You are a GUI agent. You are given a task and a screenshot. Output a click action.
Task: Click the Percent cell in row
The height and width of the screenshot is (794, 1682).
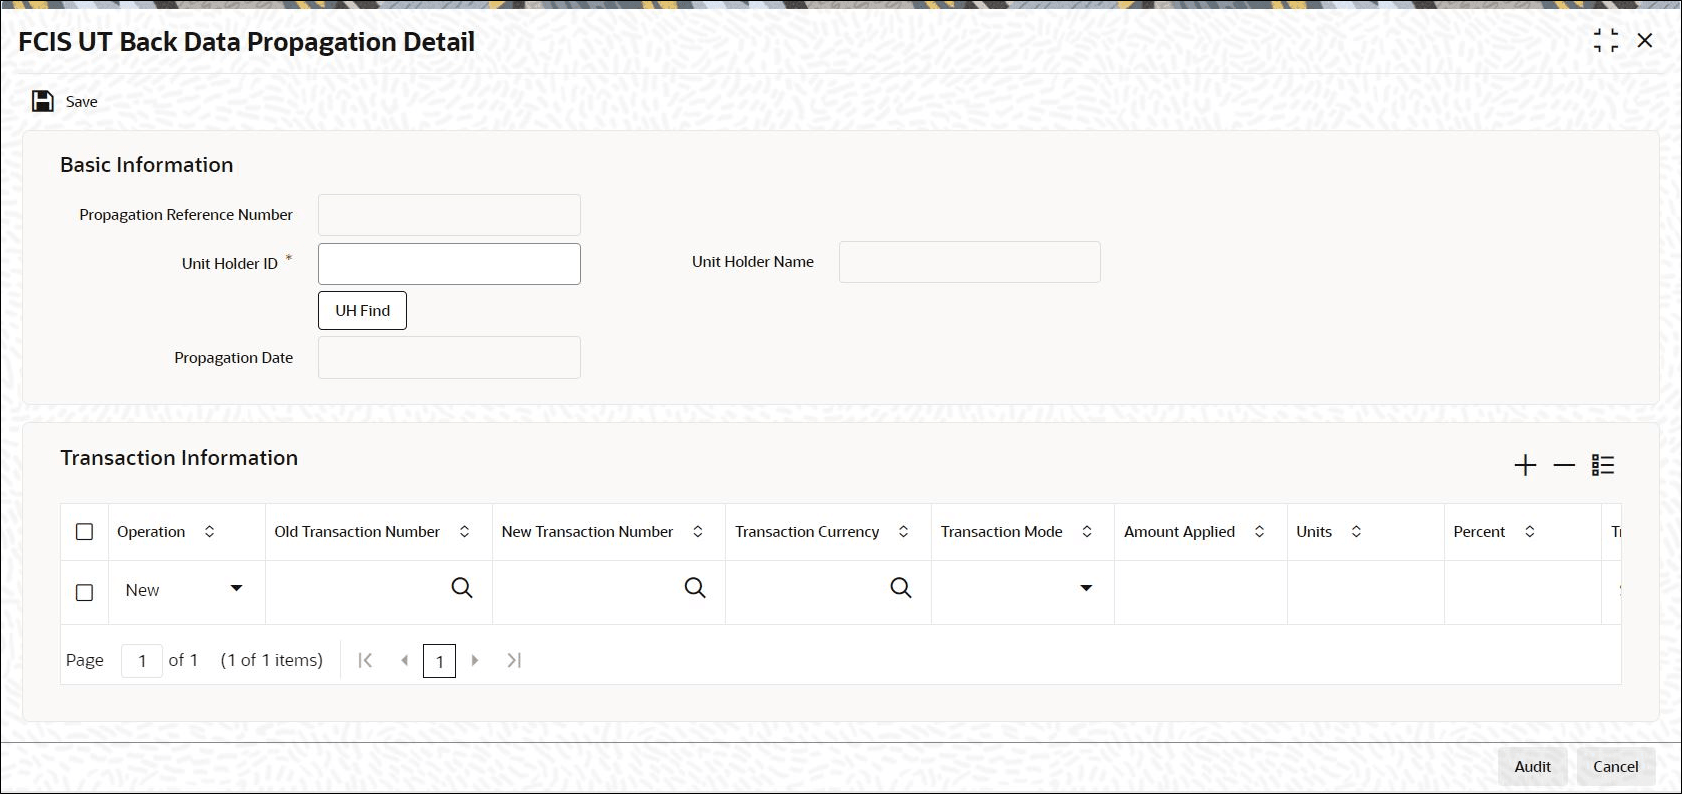pyautogui.click(x=1523, y=592)
